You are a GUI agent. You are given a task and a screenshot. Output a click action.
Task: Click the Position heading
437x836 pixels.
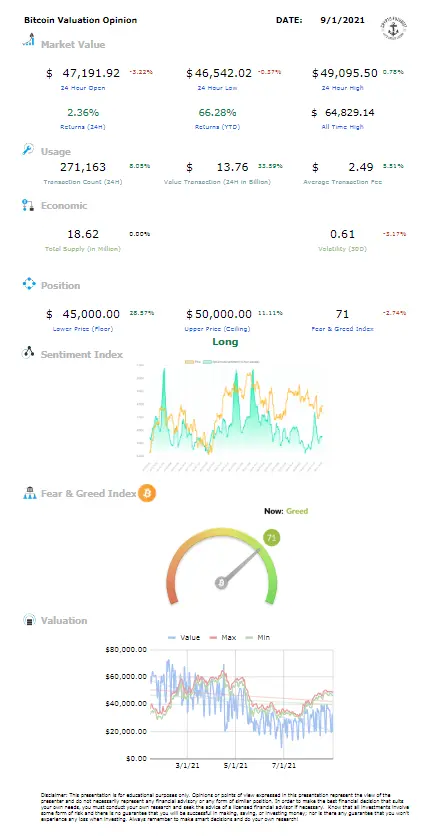point(61,286)
